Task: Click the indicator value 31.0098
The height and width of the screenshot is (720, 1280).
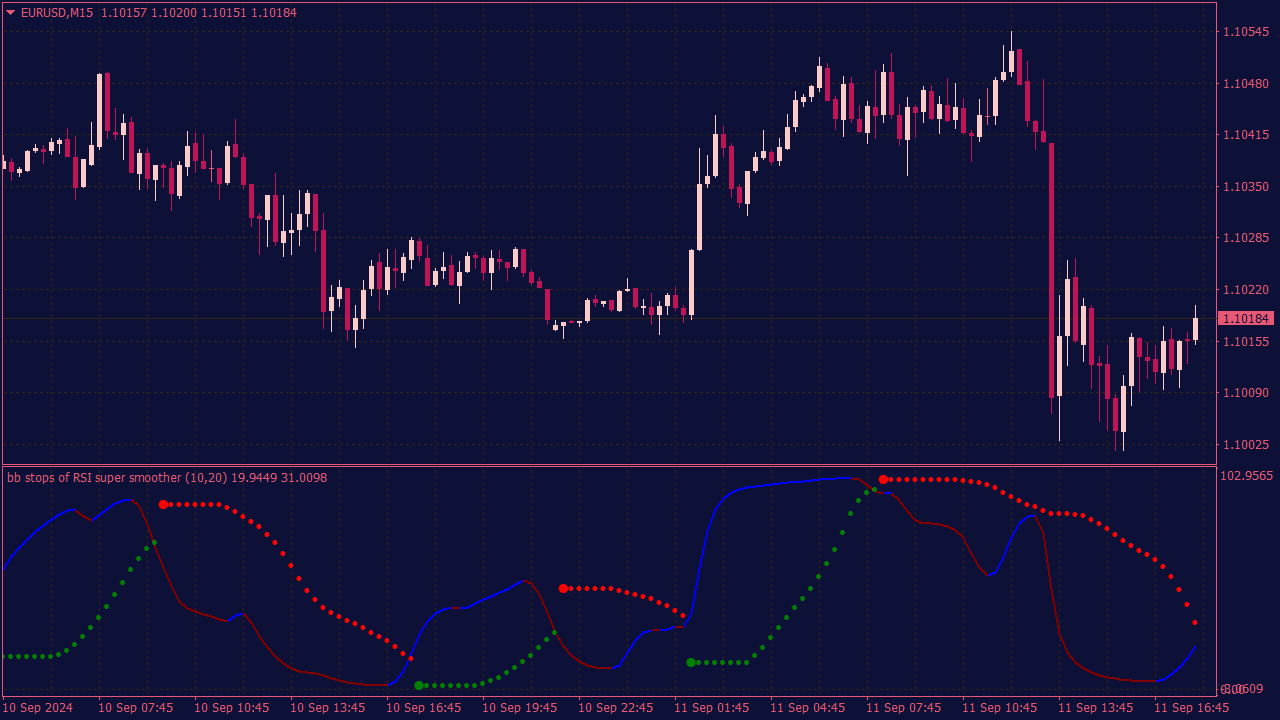Action: 303,478
